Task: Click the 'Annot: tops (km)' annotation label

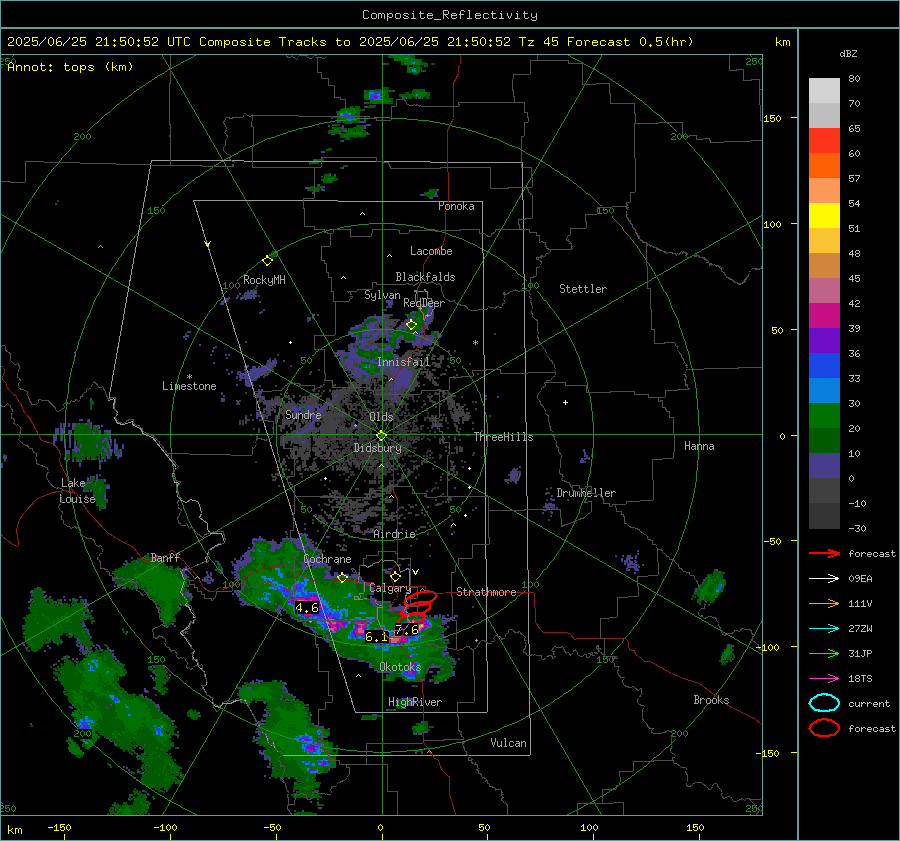Action: [70, 67]
